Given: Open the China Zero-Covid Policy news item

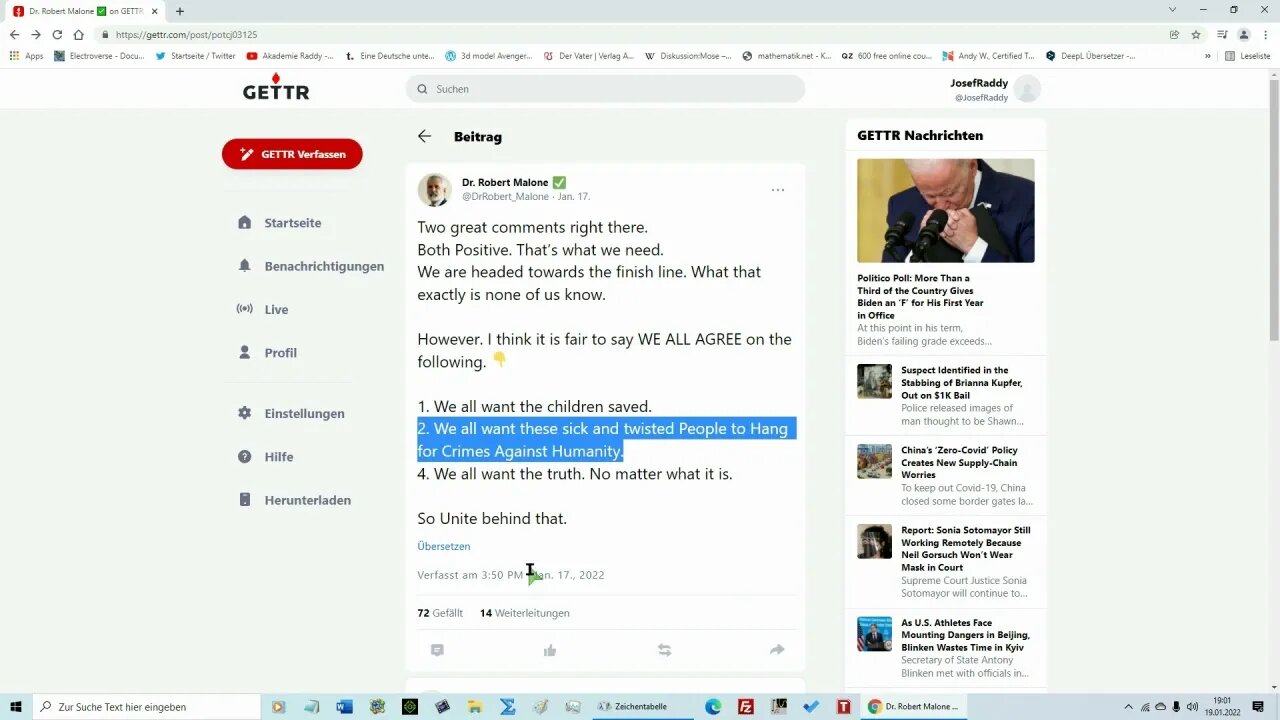Looking at the screenshot, I should click(960, 463).
